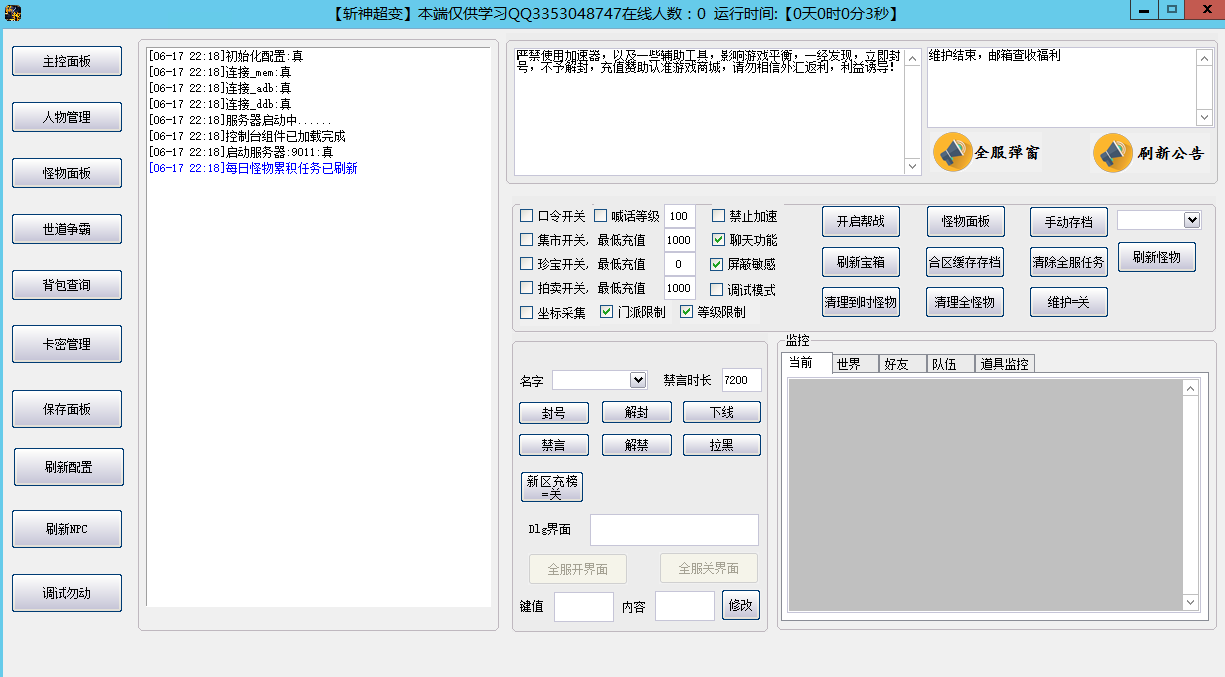Open the 道具监控 tab
This screenshot has height=677, width=1225.
click(x=1004, y=364)
